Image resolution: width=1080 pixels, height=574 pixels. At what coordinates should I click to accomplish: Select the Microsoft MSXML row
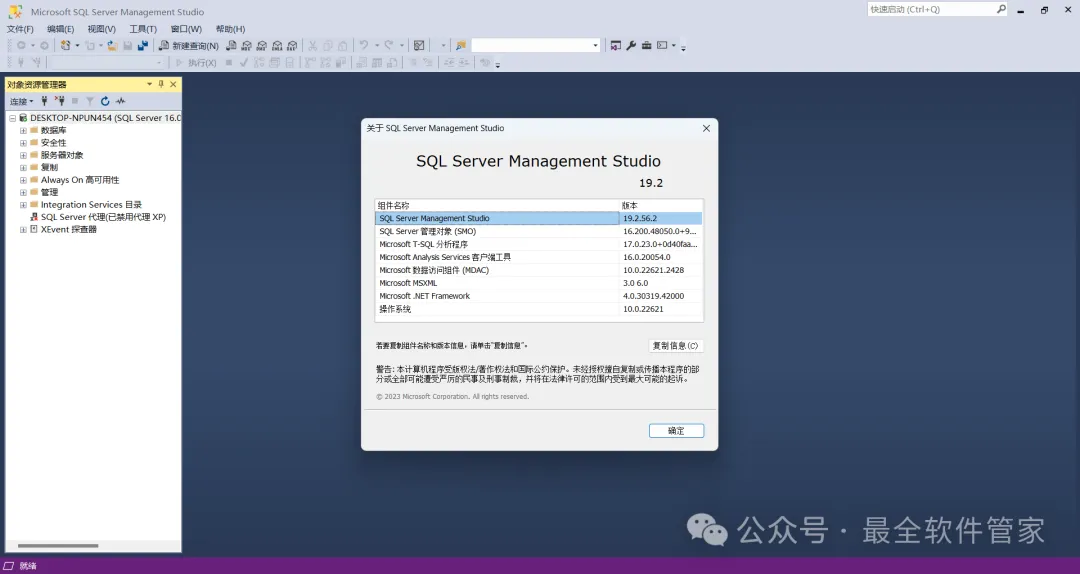click(x=539, y=283)
